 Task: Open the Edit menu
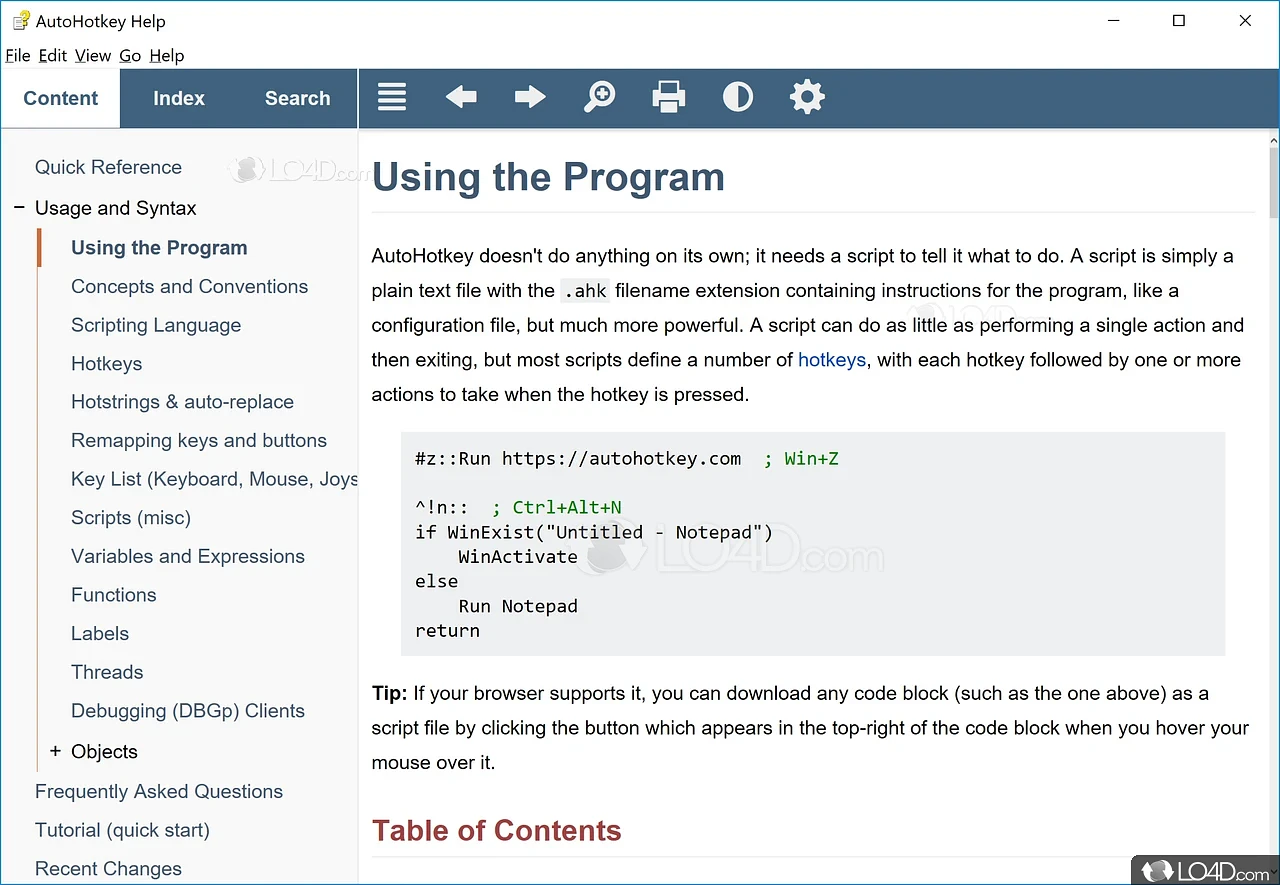pyautogui.click(x=53, y=56)
